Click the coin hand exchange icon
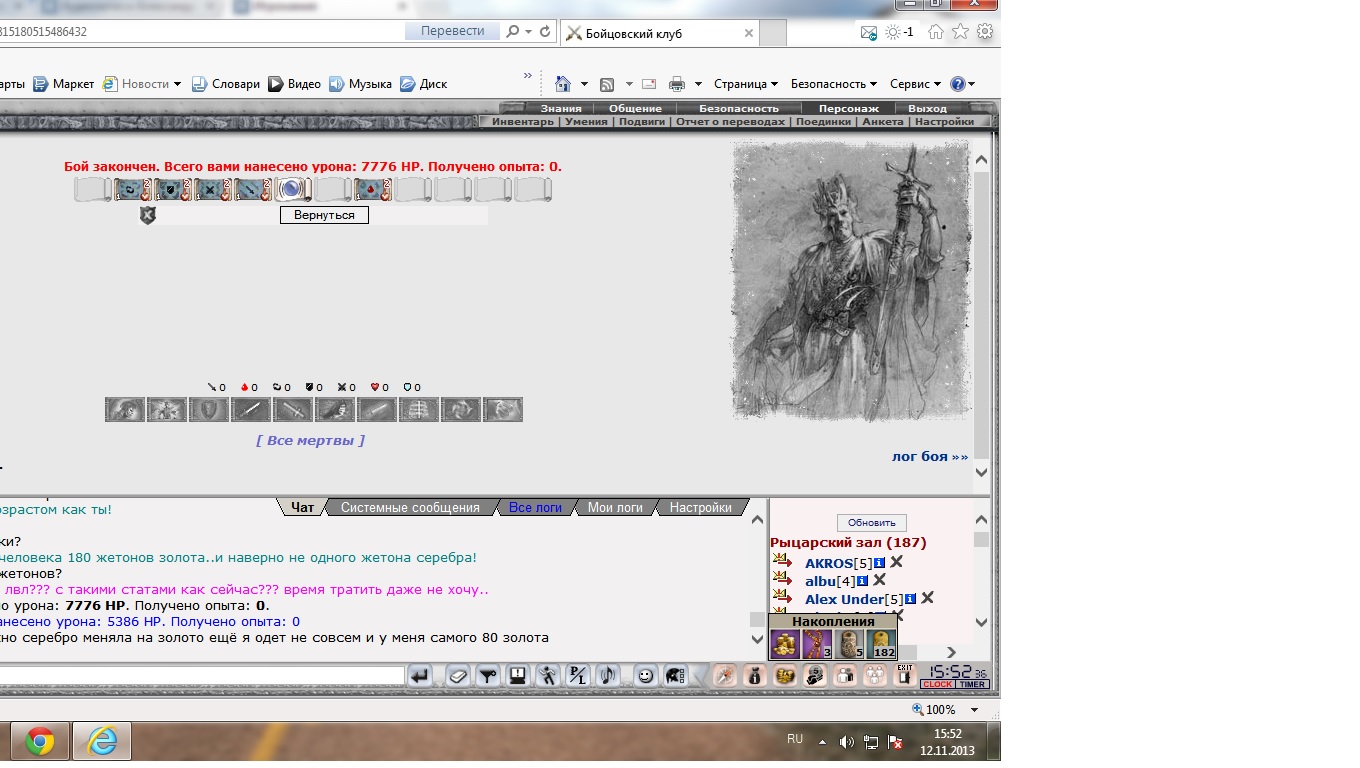Screen dimensions: 1360x768 coord(815,676)
